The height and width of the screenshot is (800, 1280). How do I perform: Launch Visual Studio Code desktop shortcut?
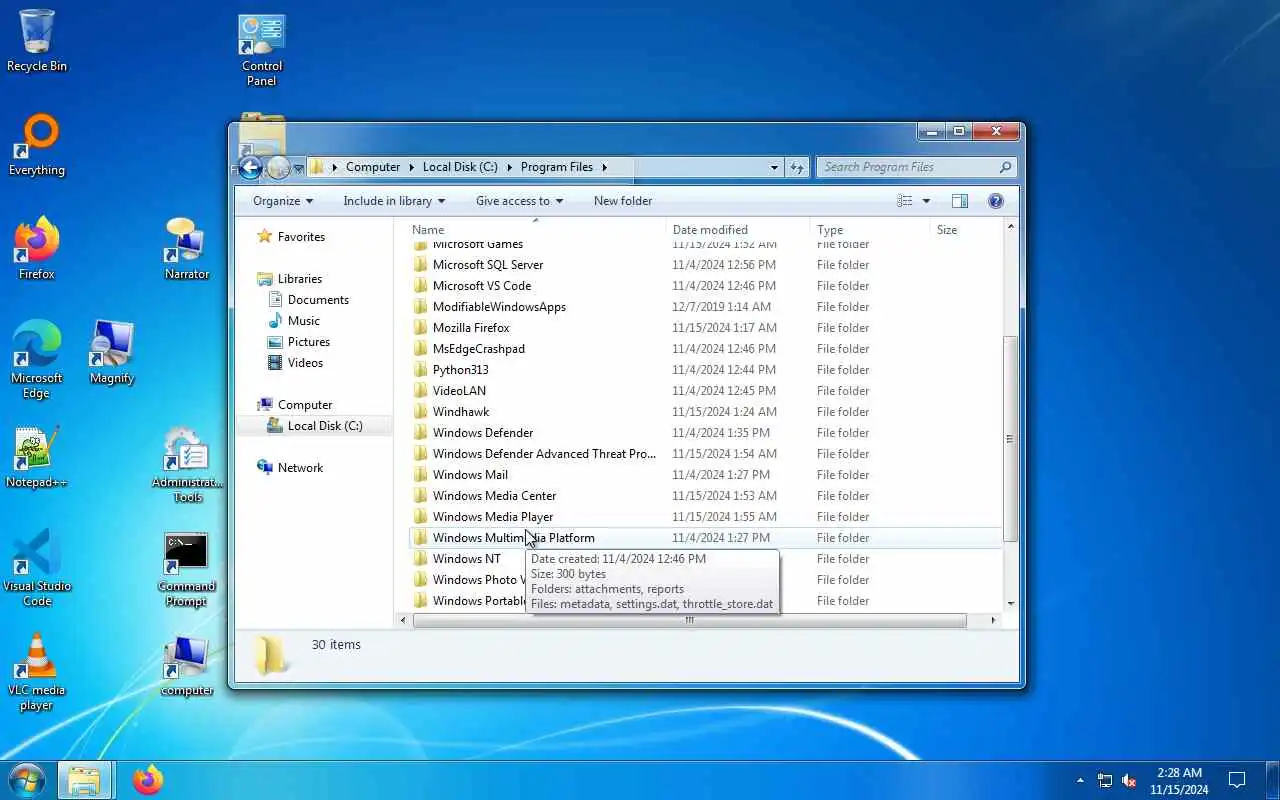[37, 568]
